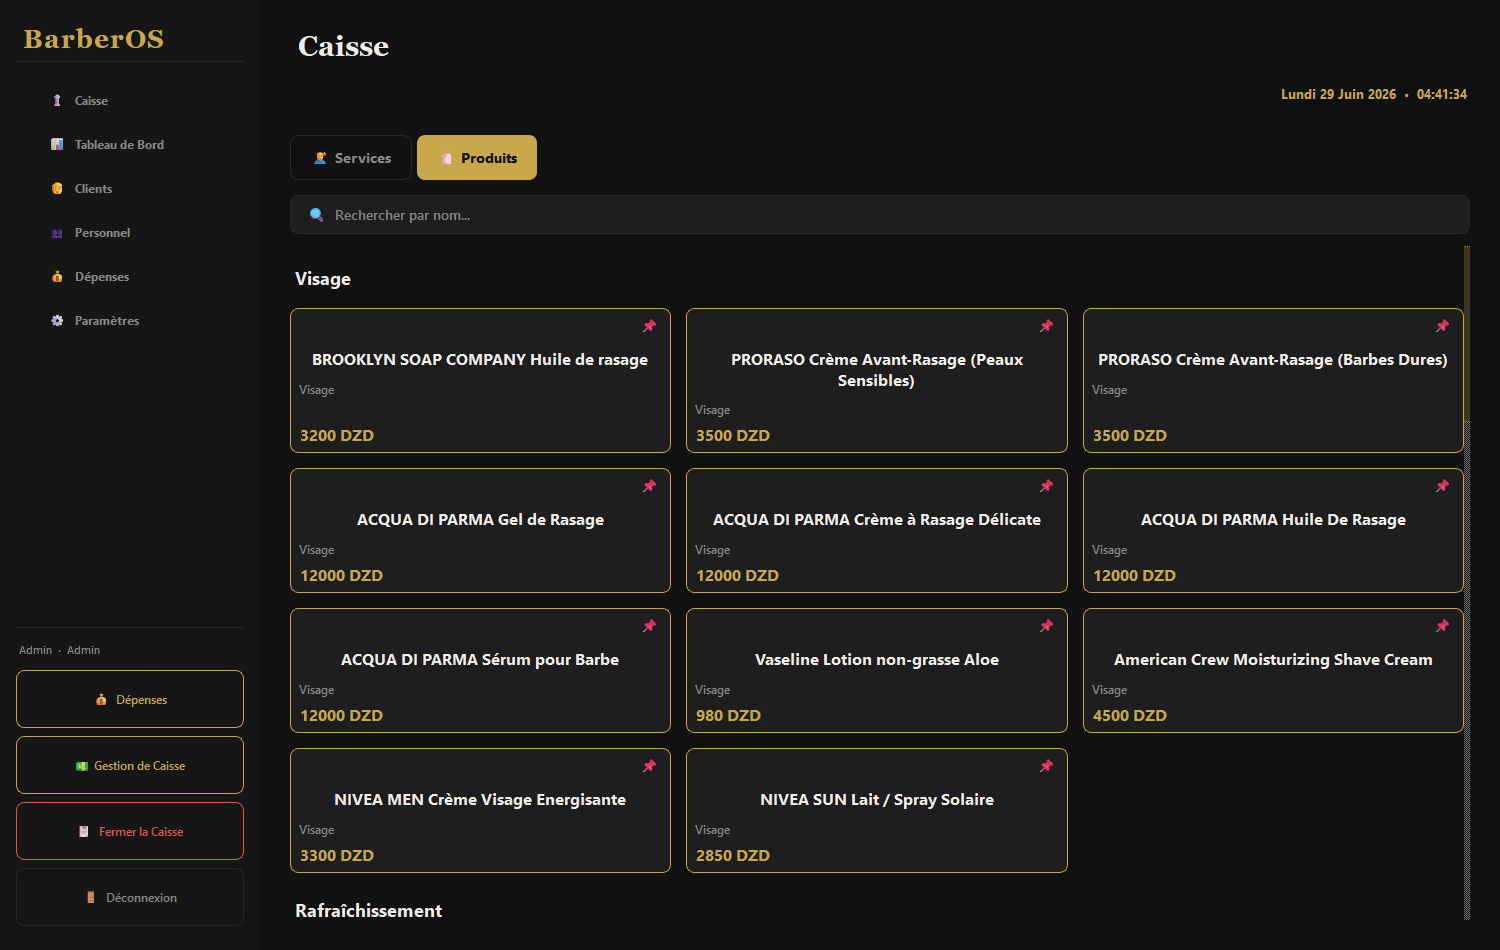Click the 2850 DZD price
This screenshot has height=950, width=1500.
tap(733, 856)
